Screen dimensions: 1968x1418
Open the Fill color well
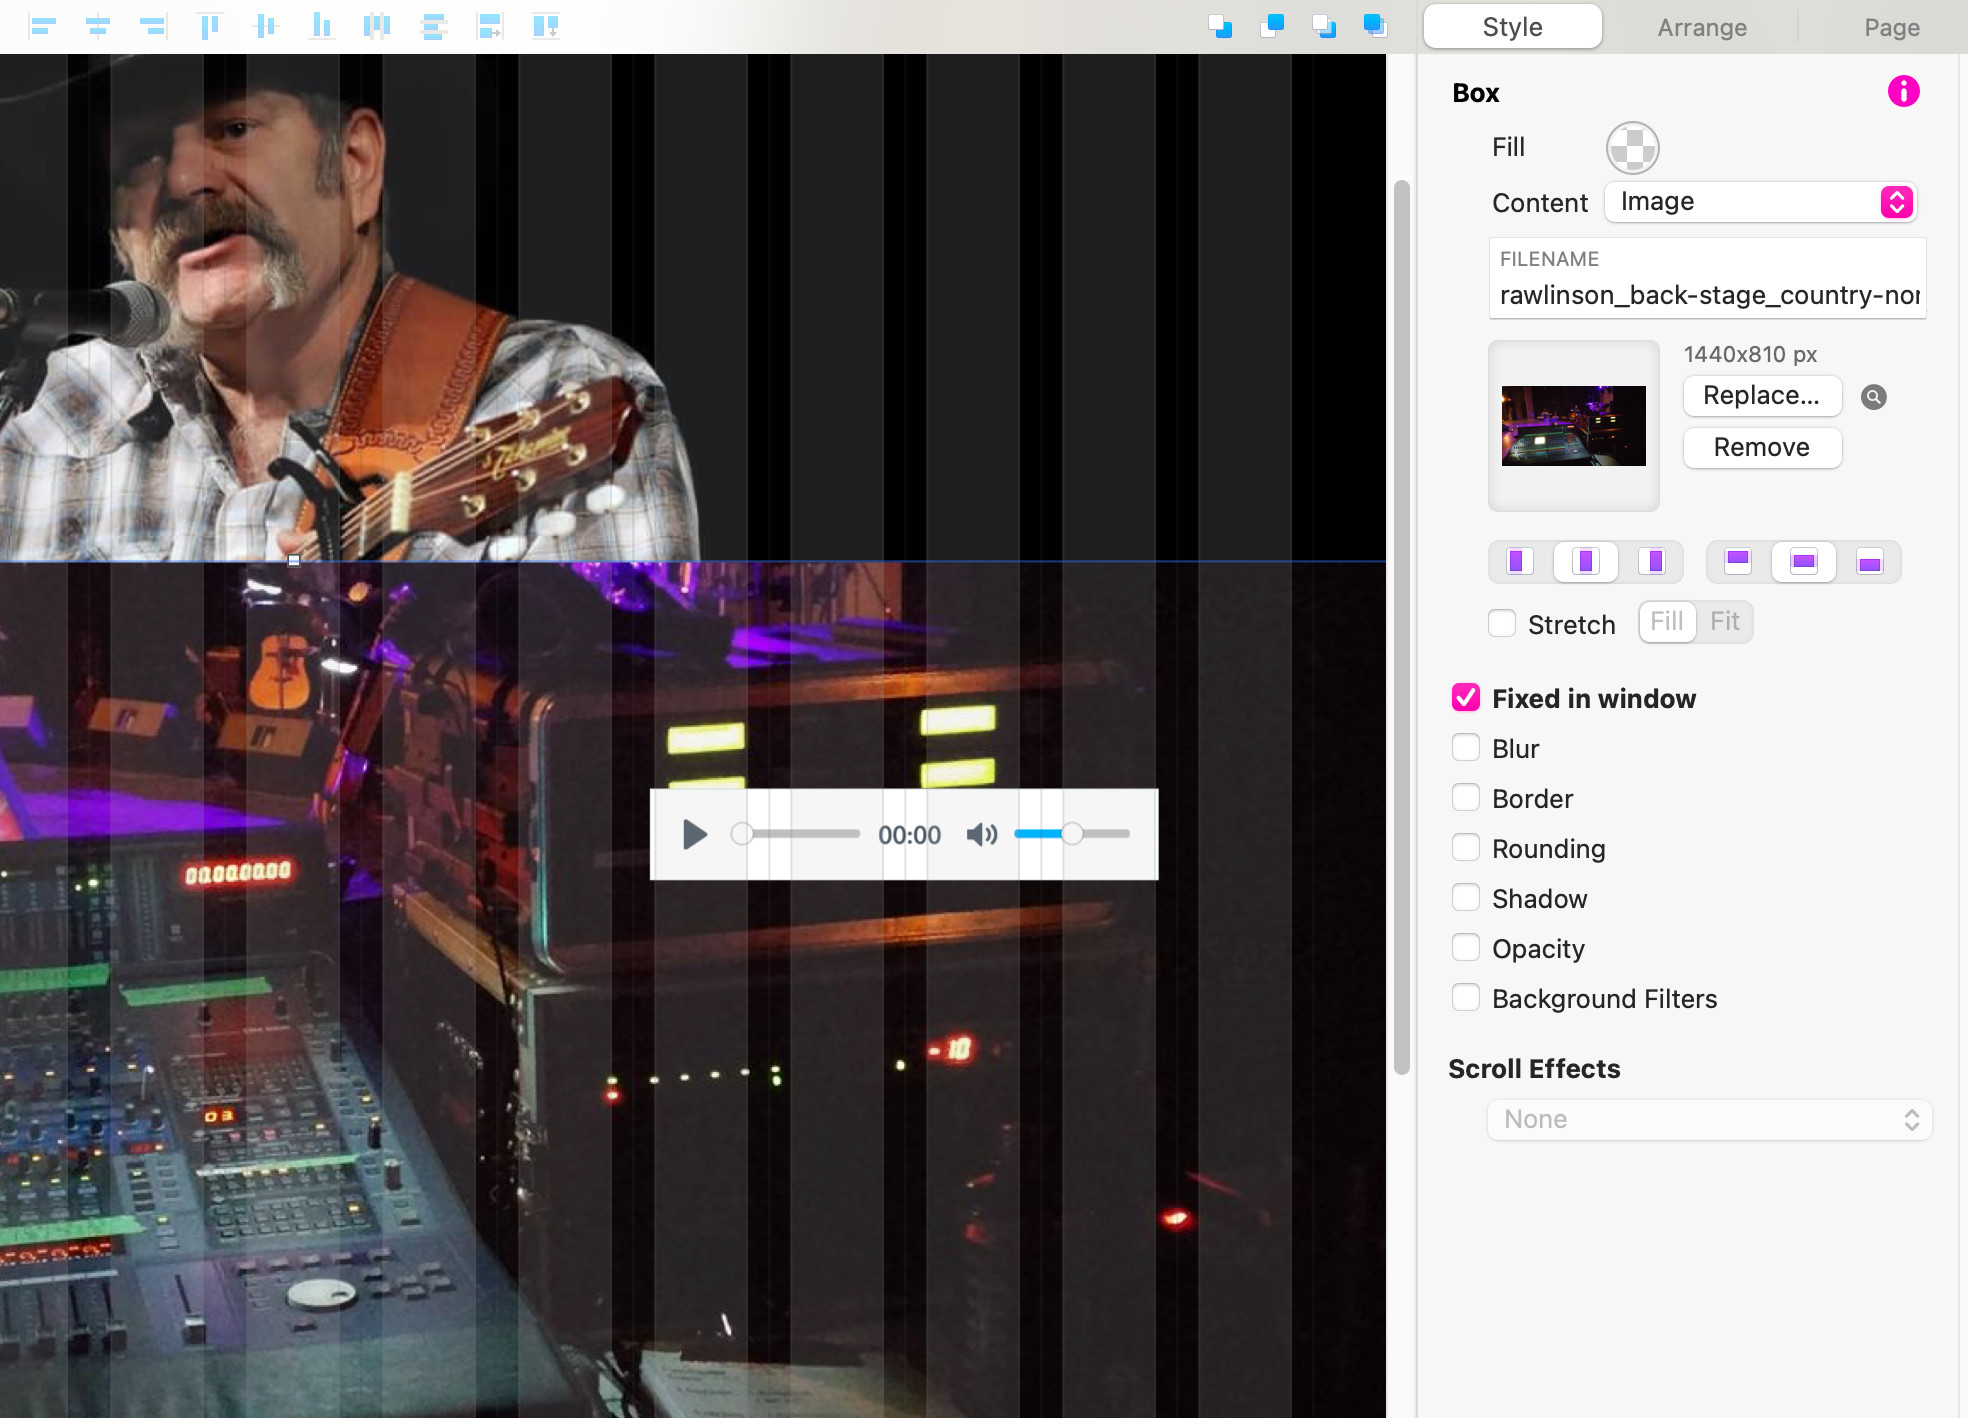tap(1632, 148)
